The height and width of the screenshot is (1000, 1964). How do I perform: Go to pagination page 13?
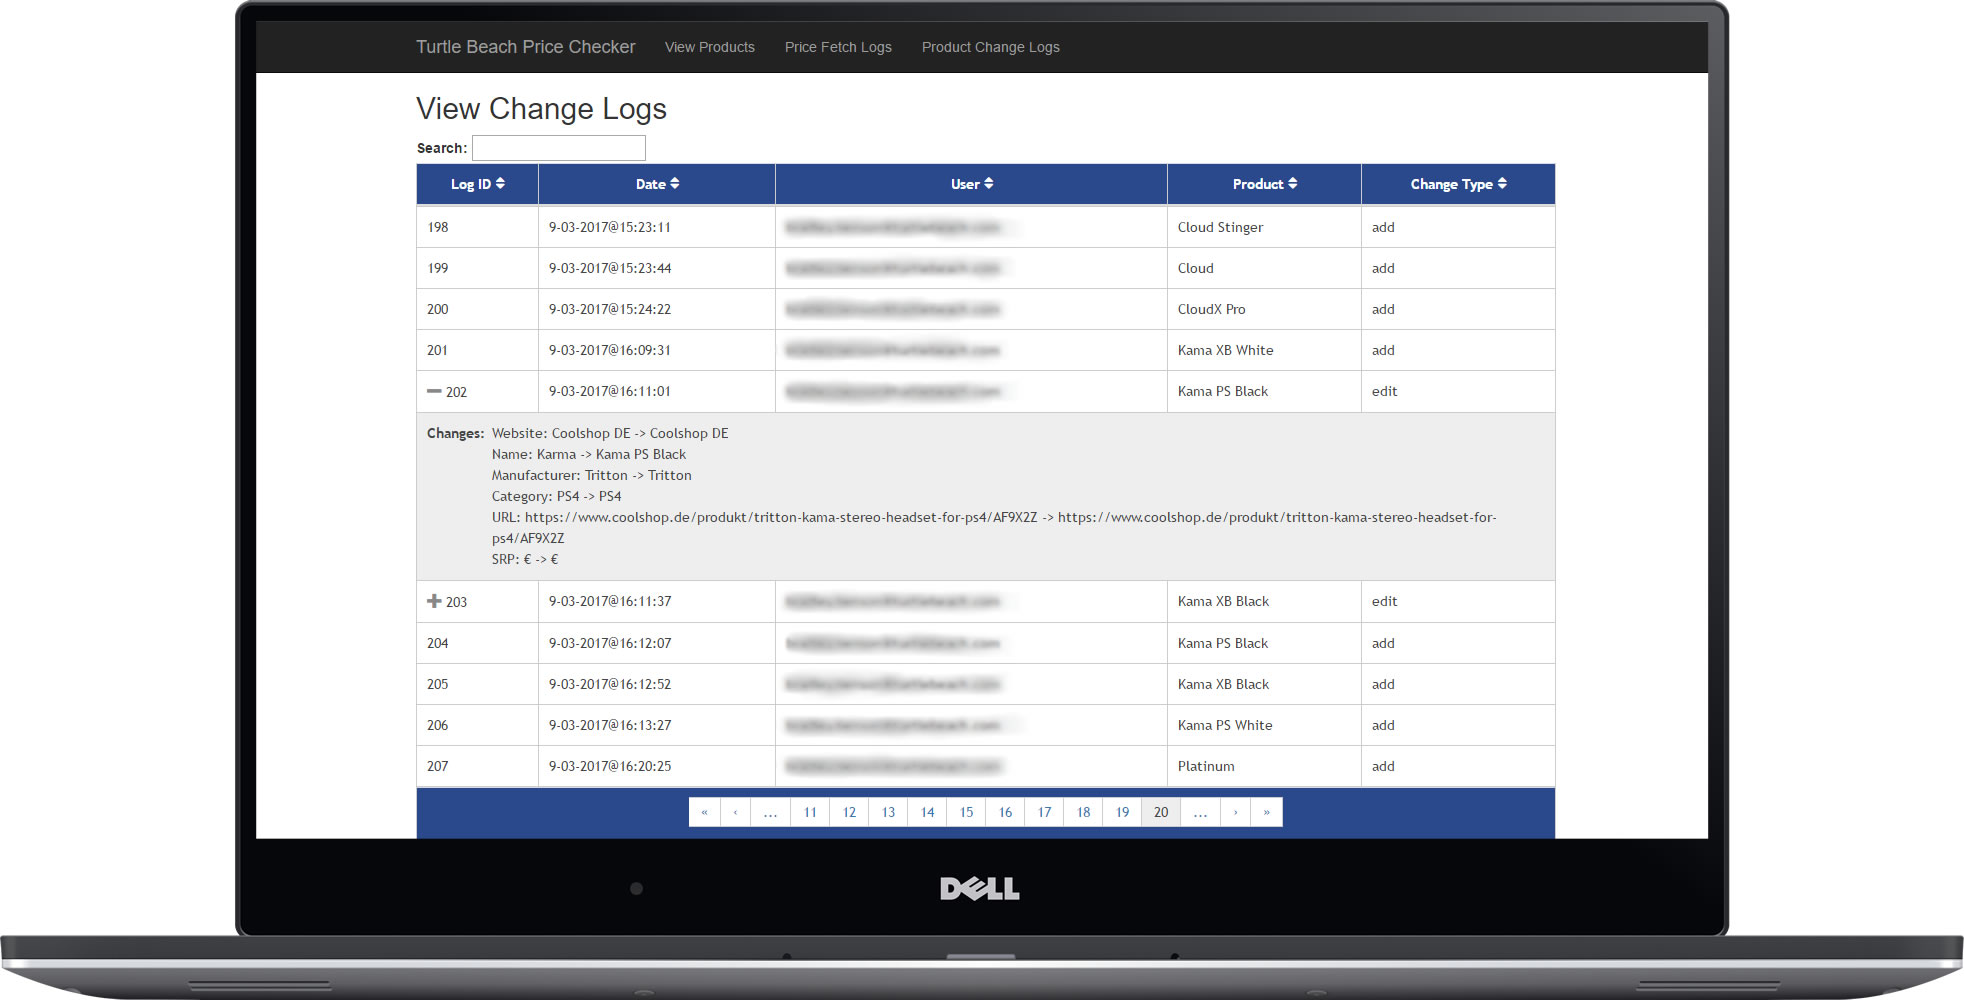click(x=888, y=812)
